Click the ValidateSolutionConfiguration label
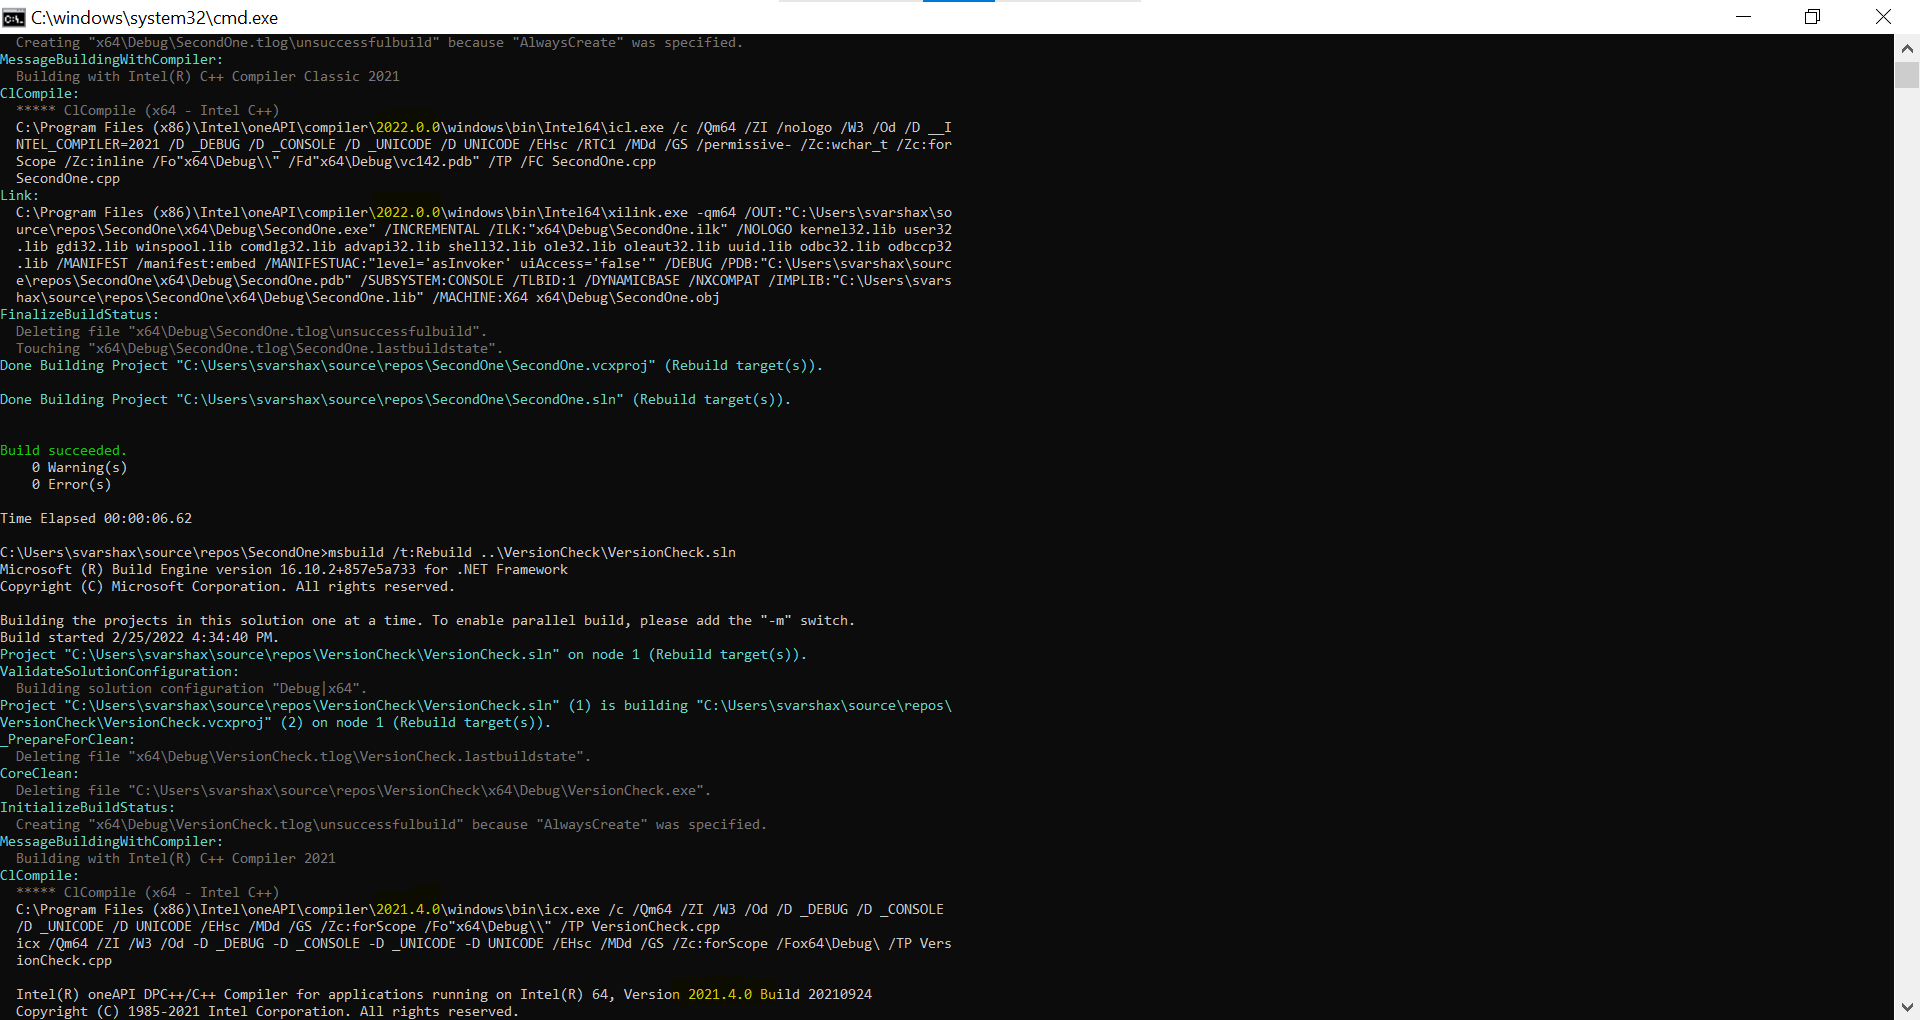Image resolution: width=1920 pixels, height=1020 pixels. click(118, 671)
